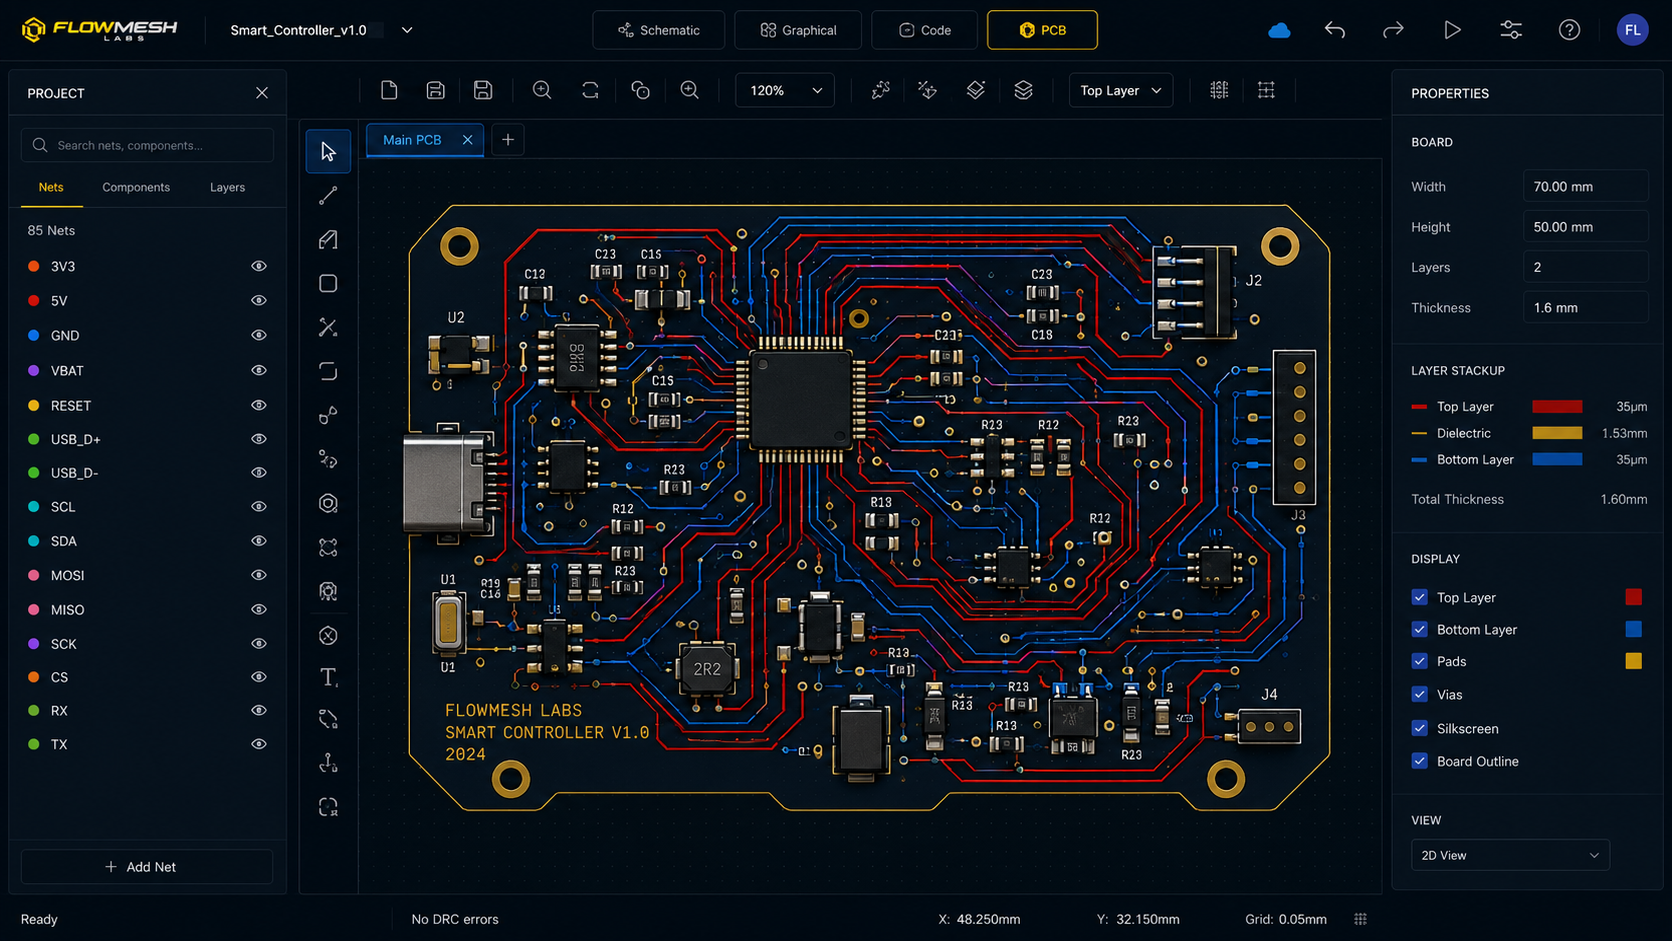Click the grid frame snap icon
The image size is (1672, 941).
click(1266, 90)
